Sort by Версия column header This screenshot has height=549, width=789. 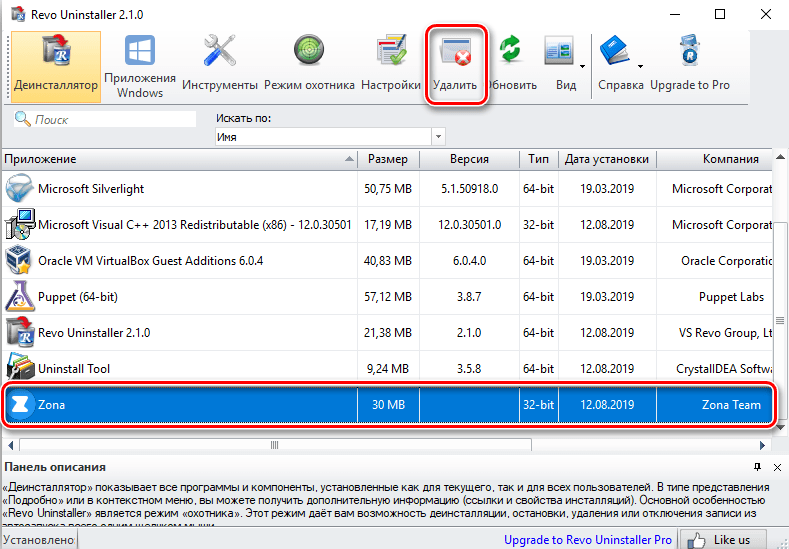pos(469,159)
